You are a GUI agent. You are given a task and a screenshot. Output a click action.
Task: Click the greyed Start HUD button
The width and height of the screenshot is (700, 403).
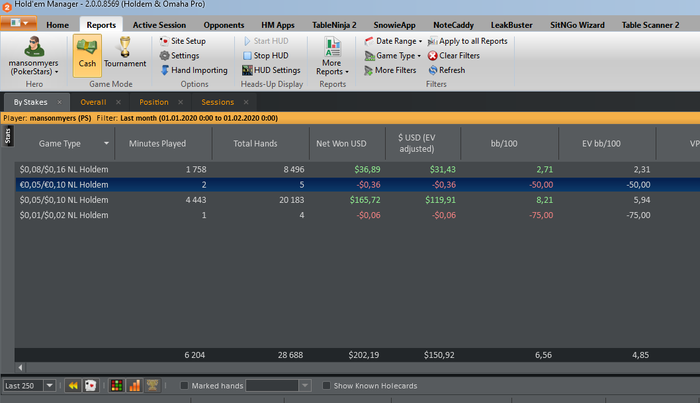tap(266, 41)
